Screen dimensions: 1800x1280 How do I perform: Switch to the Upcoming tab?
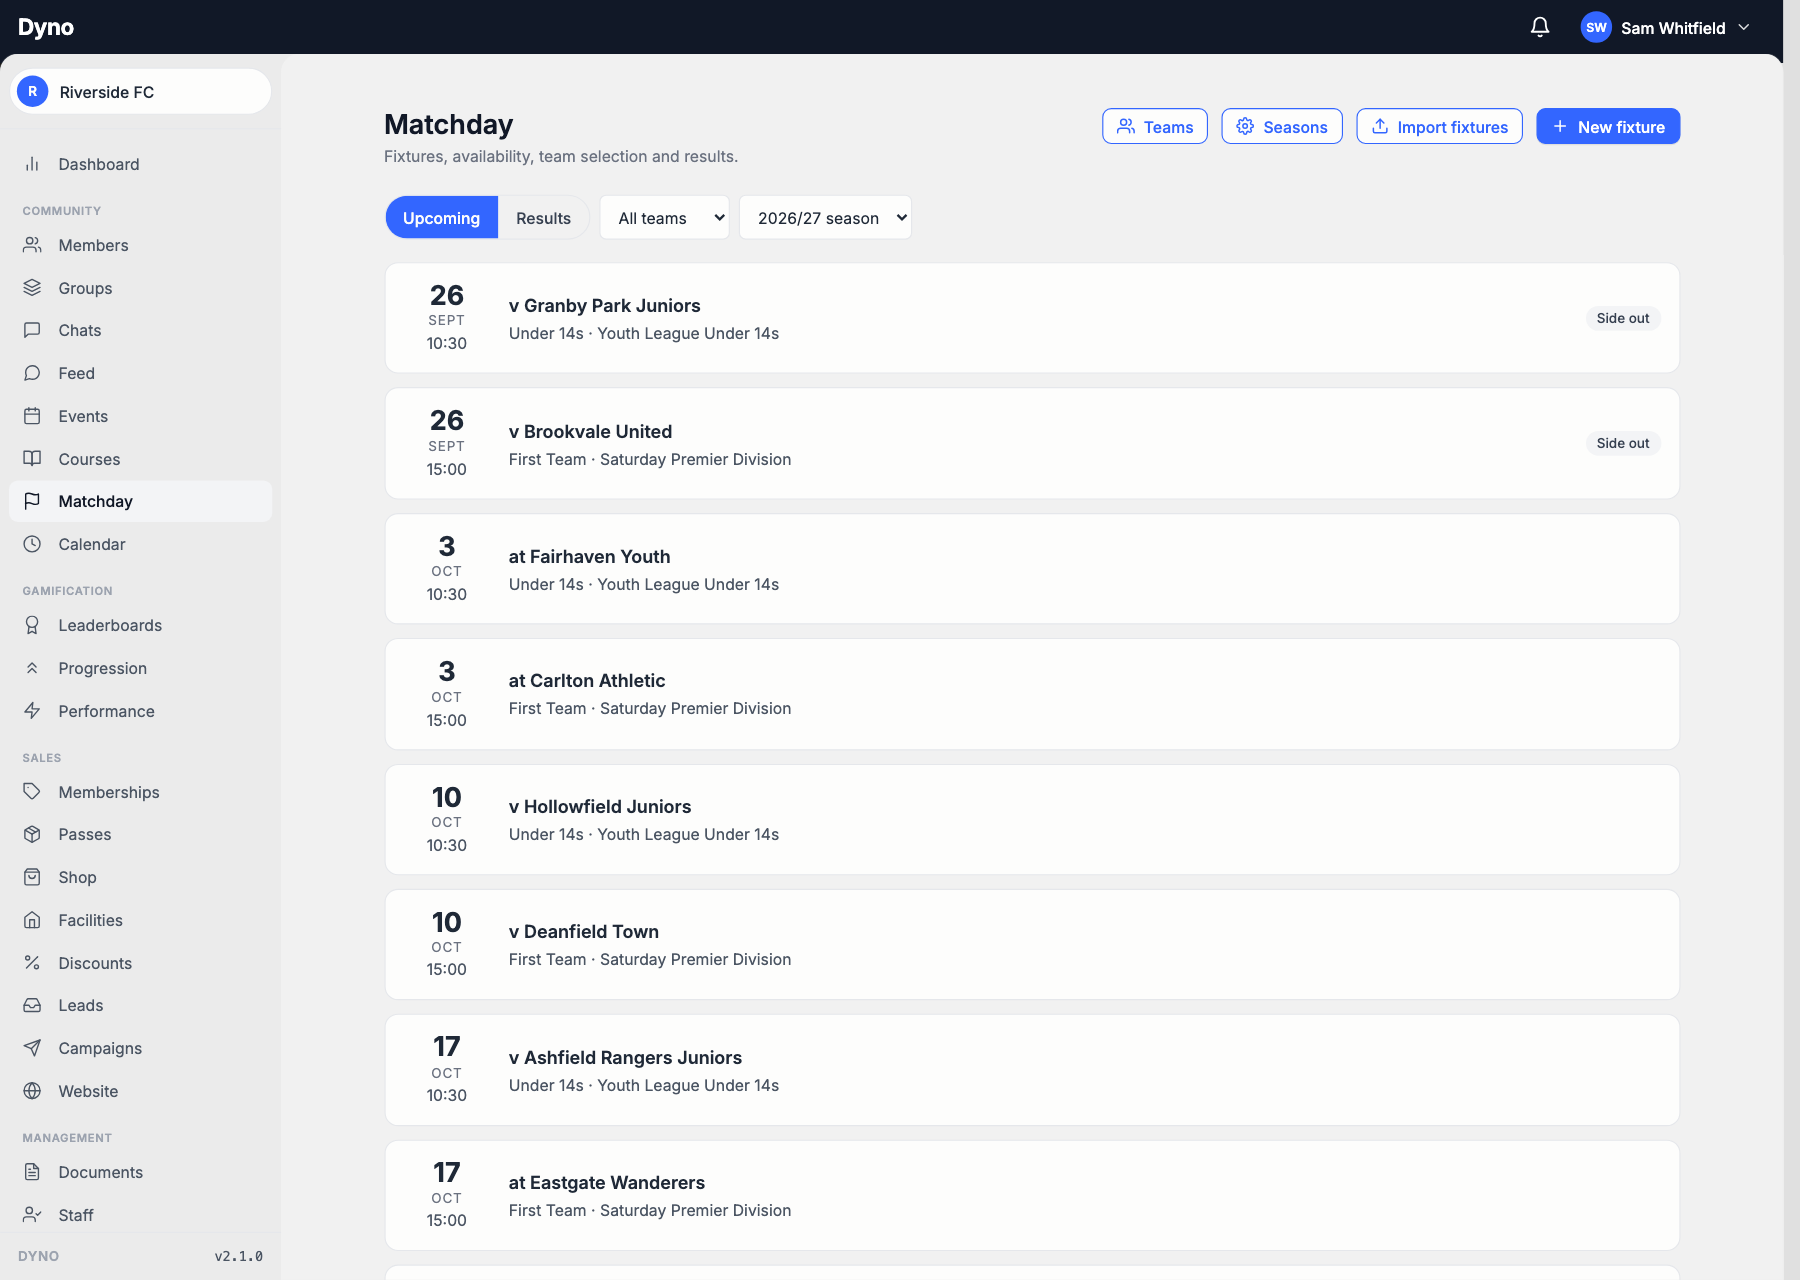(x=441, y=218)
